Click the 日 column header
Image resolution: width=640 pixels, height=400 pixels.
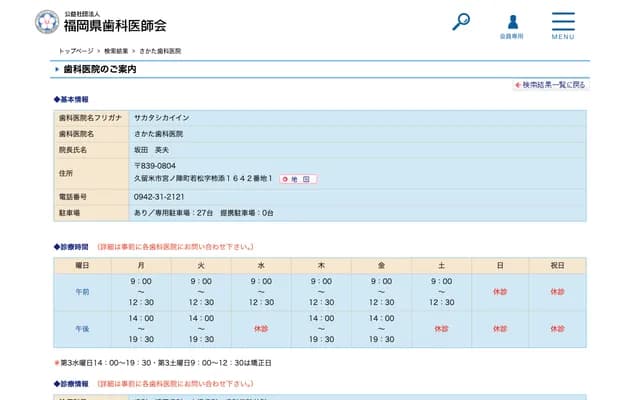pyautogui.click(x=500, y=265)
